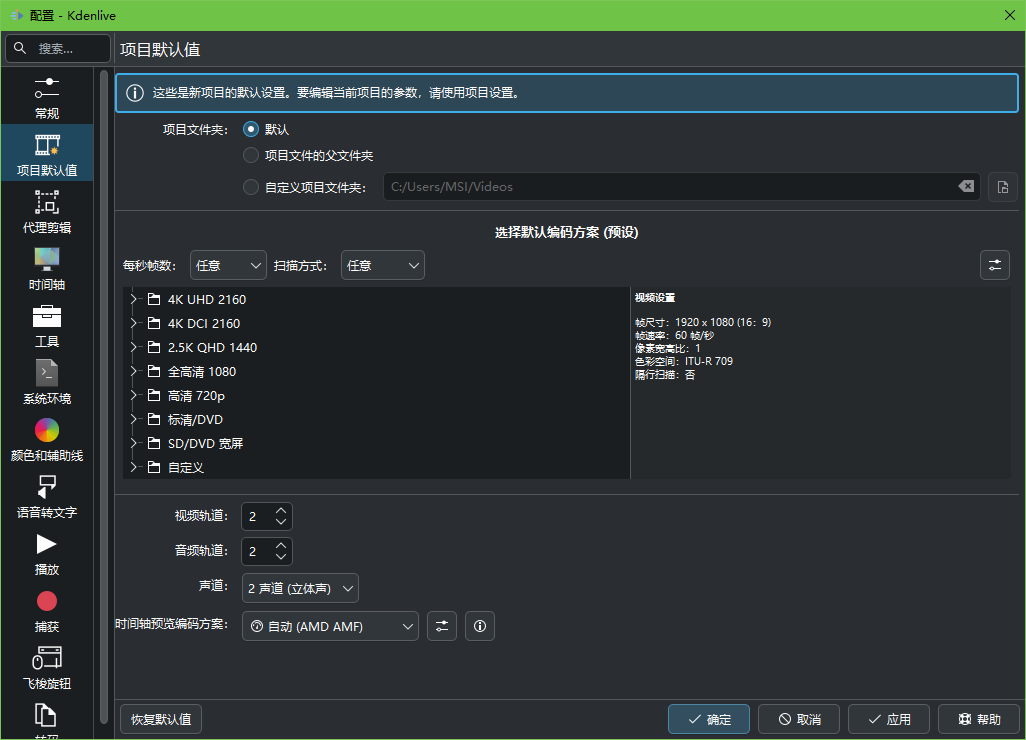This screenshot has height=740, width=1026.
Task: Click the browse icon beside custom project folder
Action: click(x=1002, y=186)
